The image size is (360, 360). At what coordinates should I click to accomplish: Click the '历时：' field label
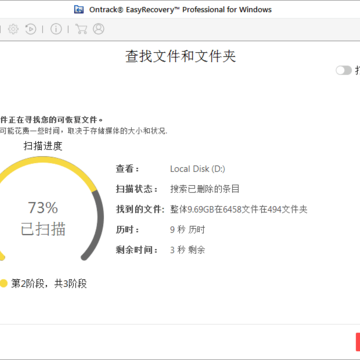[127, 230]
